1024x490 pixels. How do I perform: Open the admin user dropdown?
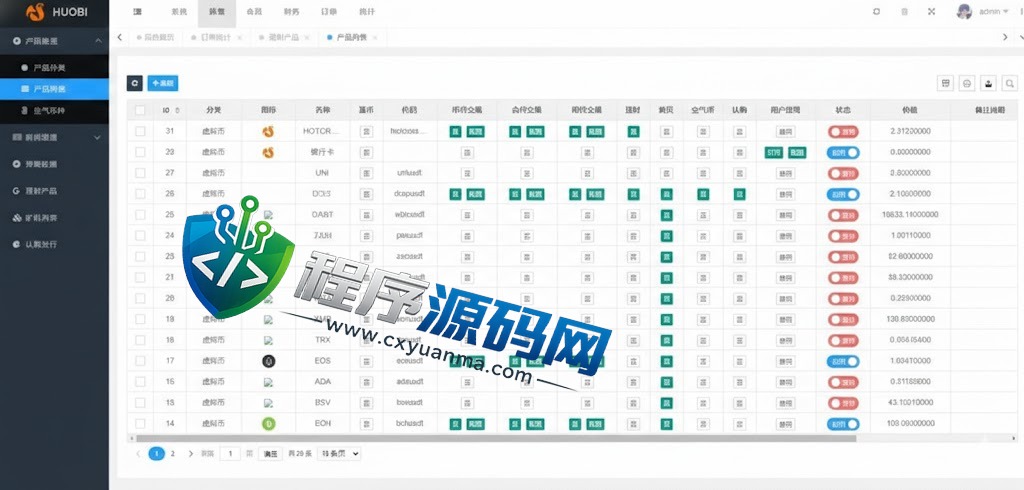(x=993, y=12)
